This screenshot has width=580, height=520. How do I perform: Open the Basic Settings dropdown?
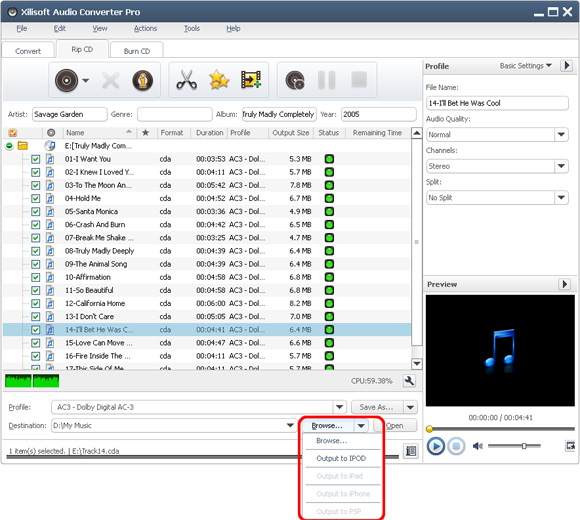click(x=526, y=65)
